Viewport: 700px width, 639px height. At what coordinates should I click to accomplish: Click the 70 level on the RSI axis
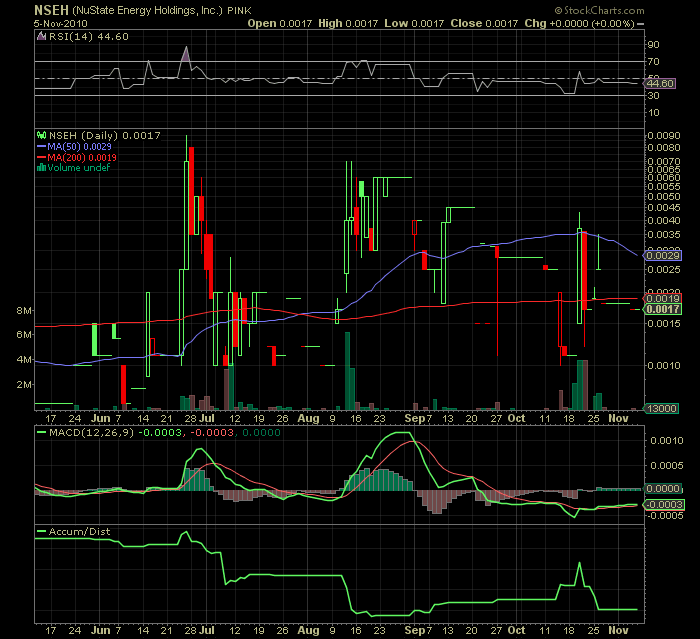653,62
